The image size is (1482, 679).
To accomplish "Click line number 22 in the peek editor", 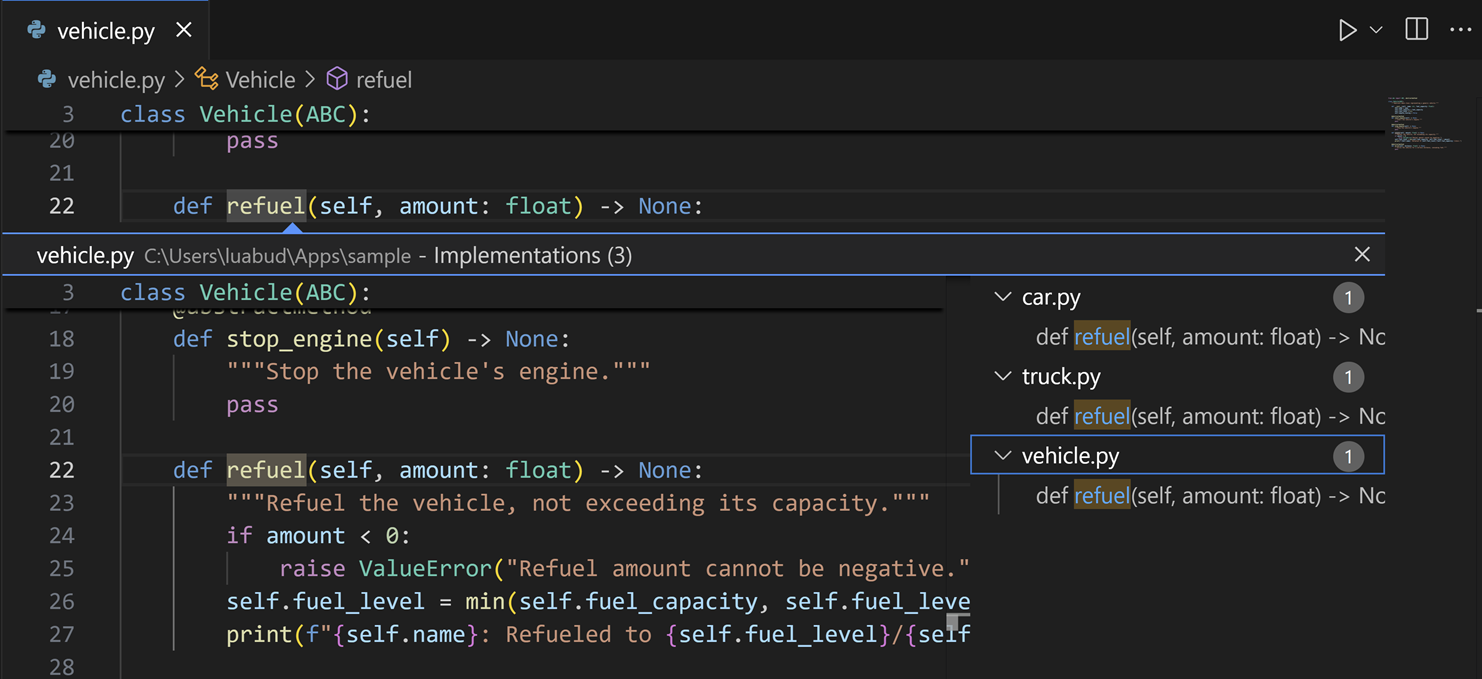I will click(62, 469).
